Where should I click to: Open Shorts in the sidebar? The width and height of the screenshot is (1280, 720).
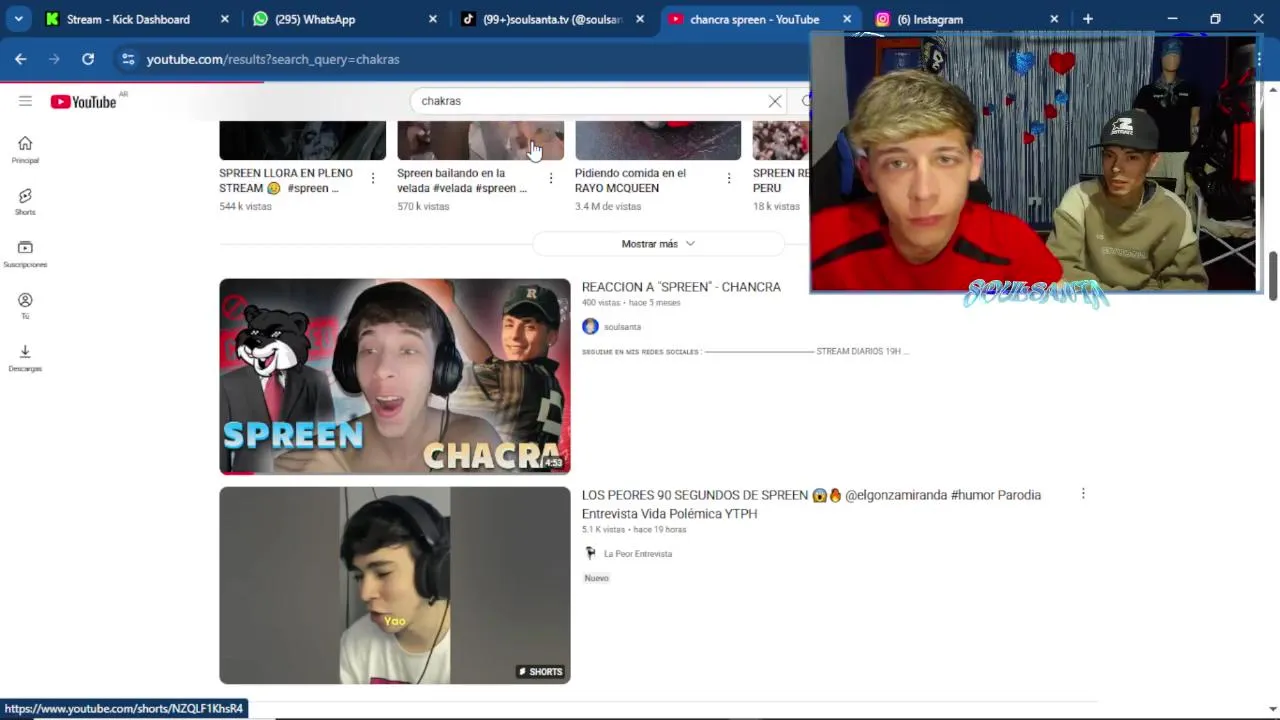pos(25,201)
